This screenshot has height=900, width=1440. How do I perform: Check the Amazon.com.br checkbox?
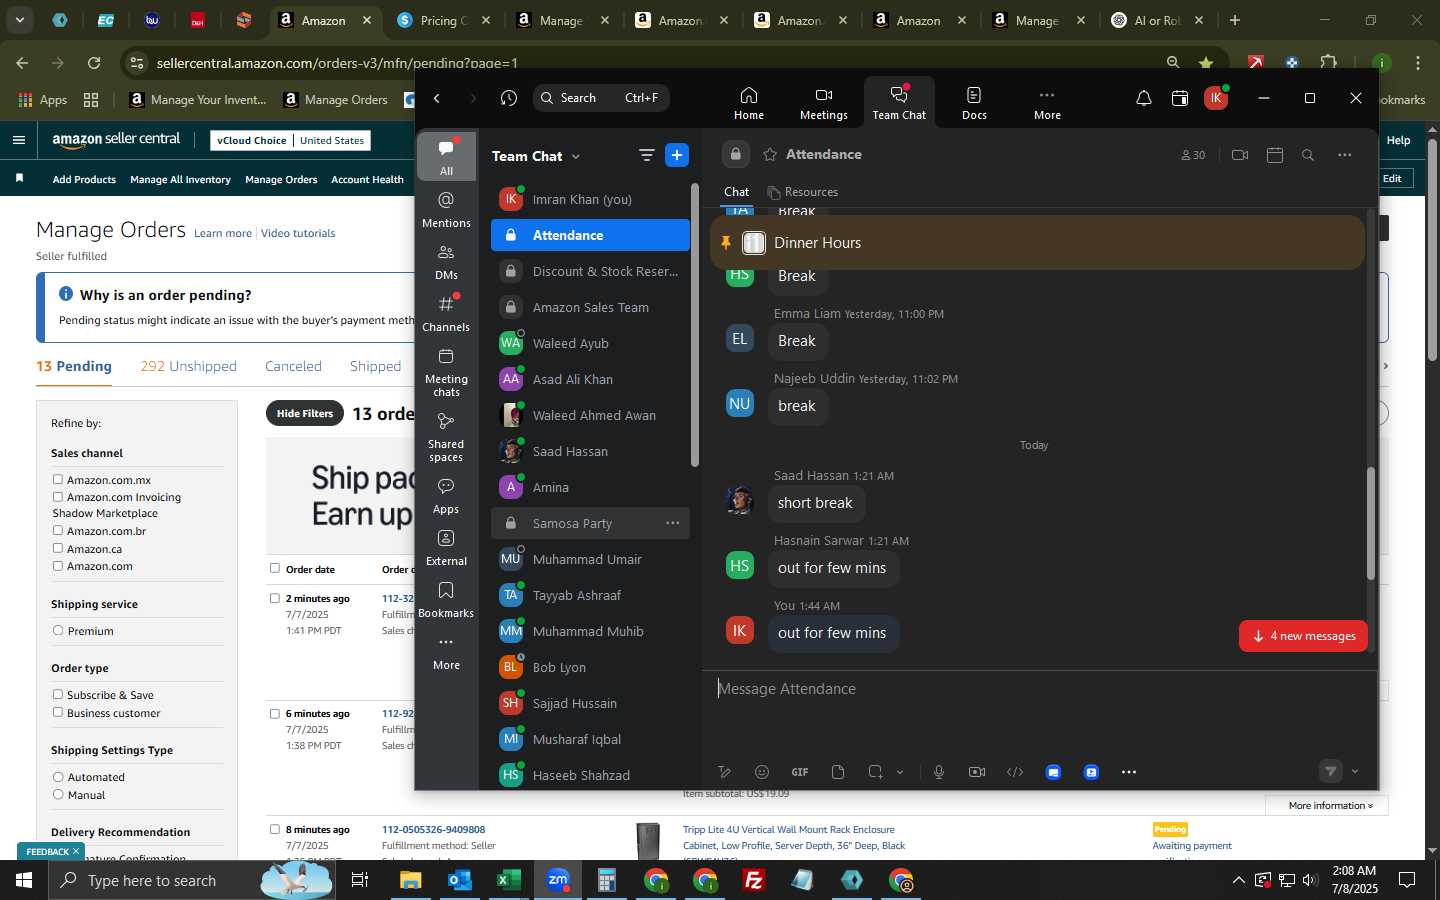coord(58,531)
